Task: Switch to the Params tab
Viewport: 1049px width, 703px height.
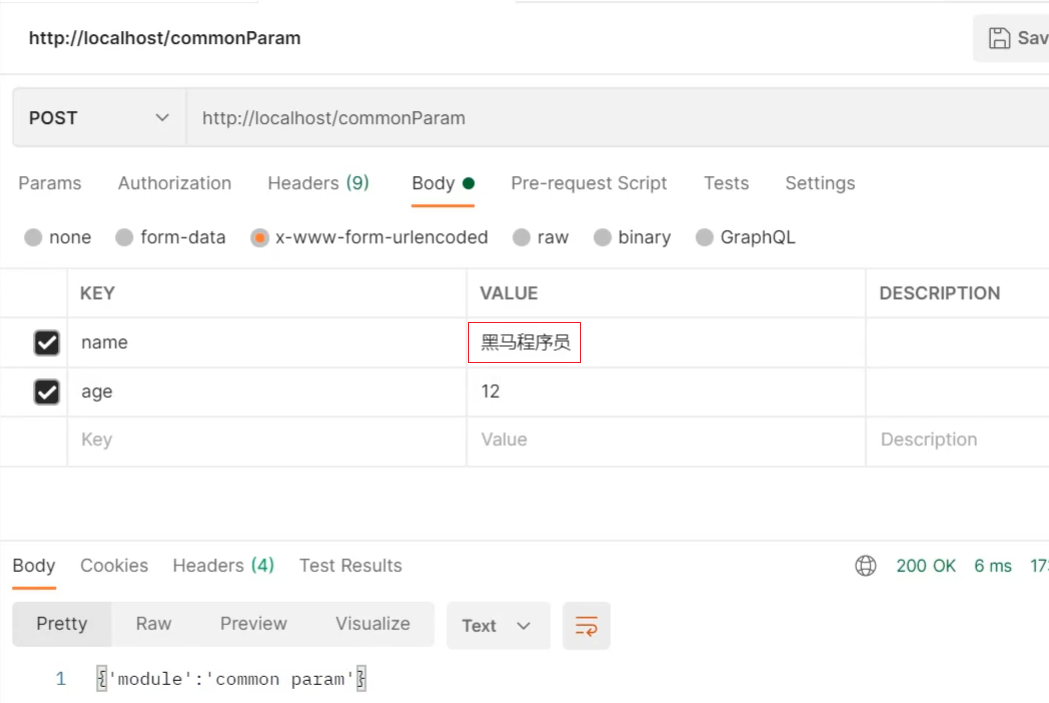Action: (x=50, y=183)
